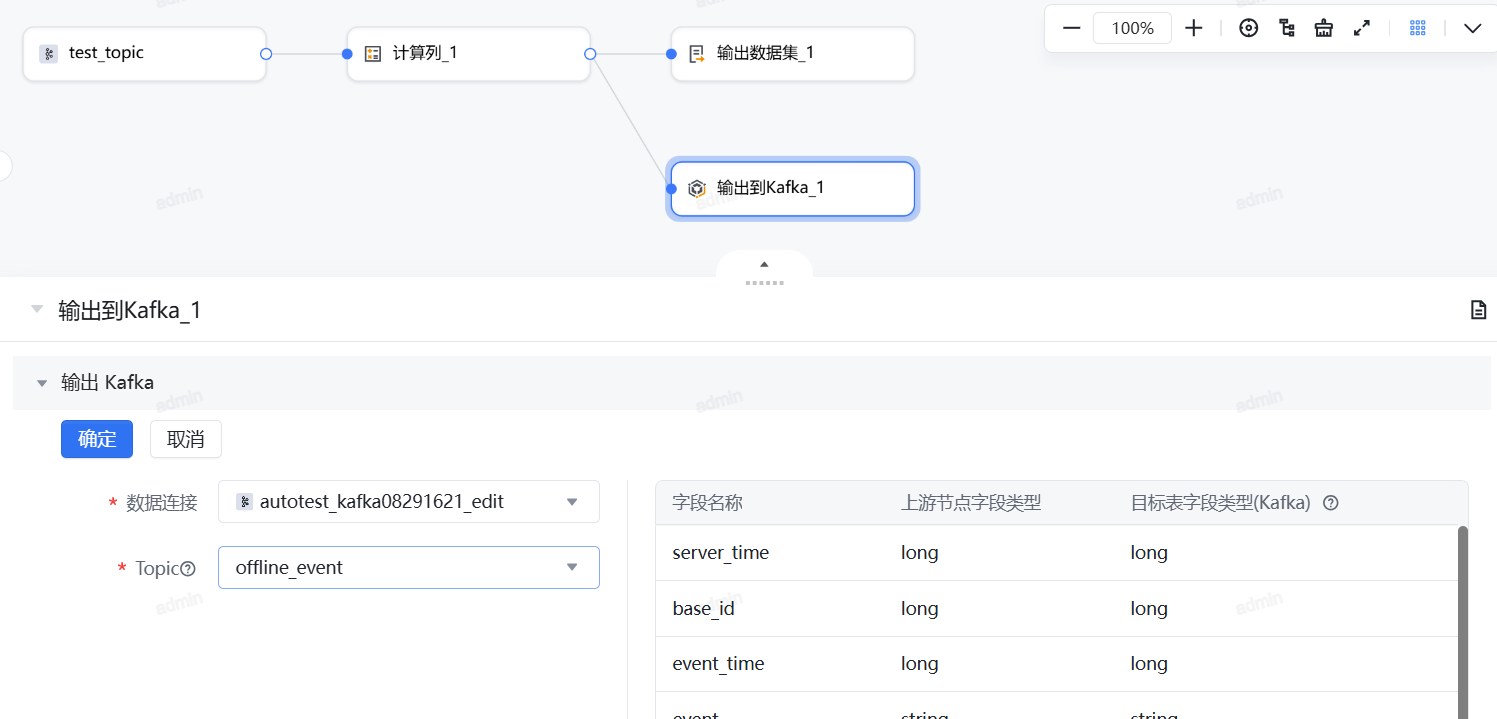Viewport: 1497px width, 719px height.
Task: Click the zoom in plus icon
Action: point(1193,28)
